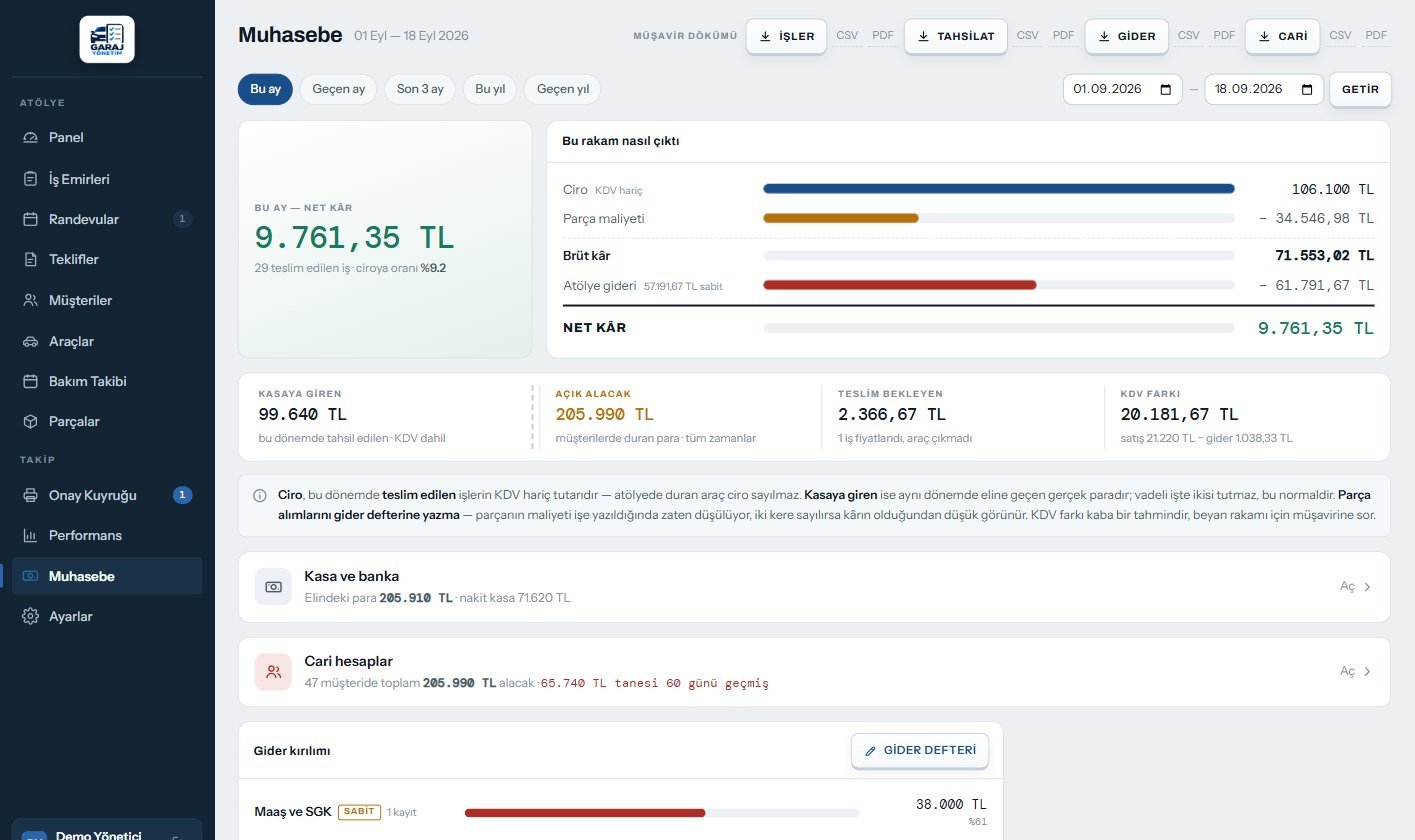Download the Gider report

tap(1126, 36)
